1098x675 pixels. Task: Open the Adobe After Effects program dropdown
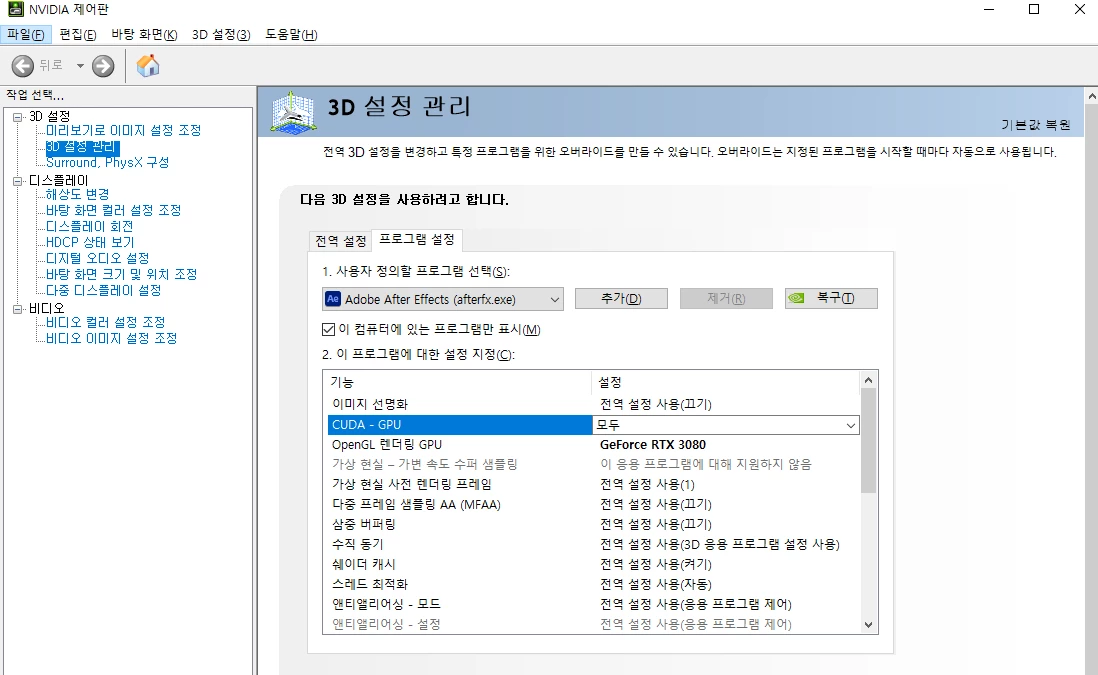(443, 299)
